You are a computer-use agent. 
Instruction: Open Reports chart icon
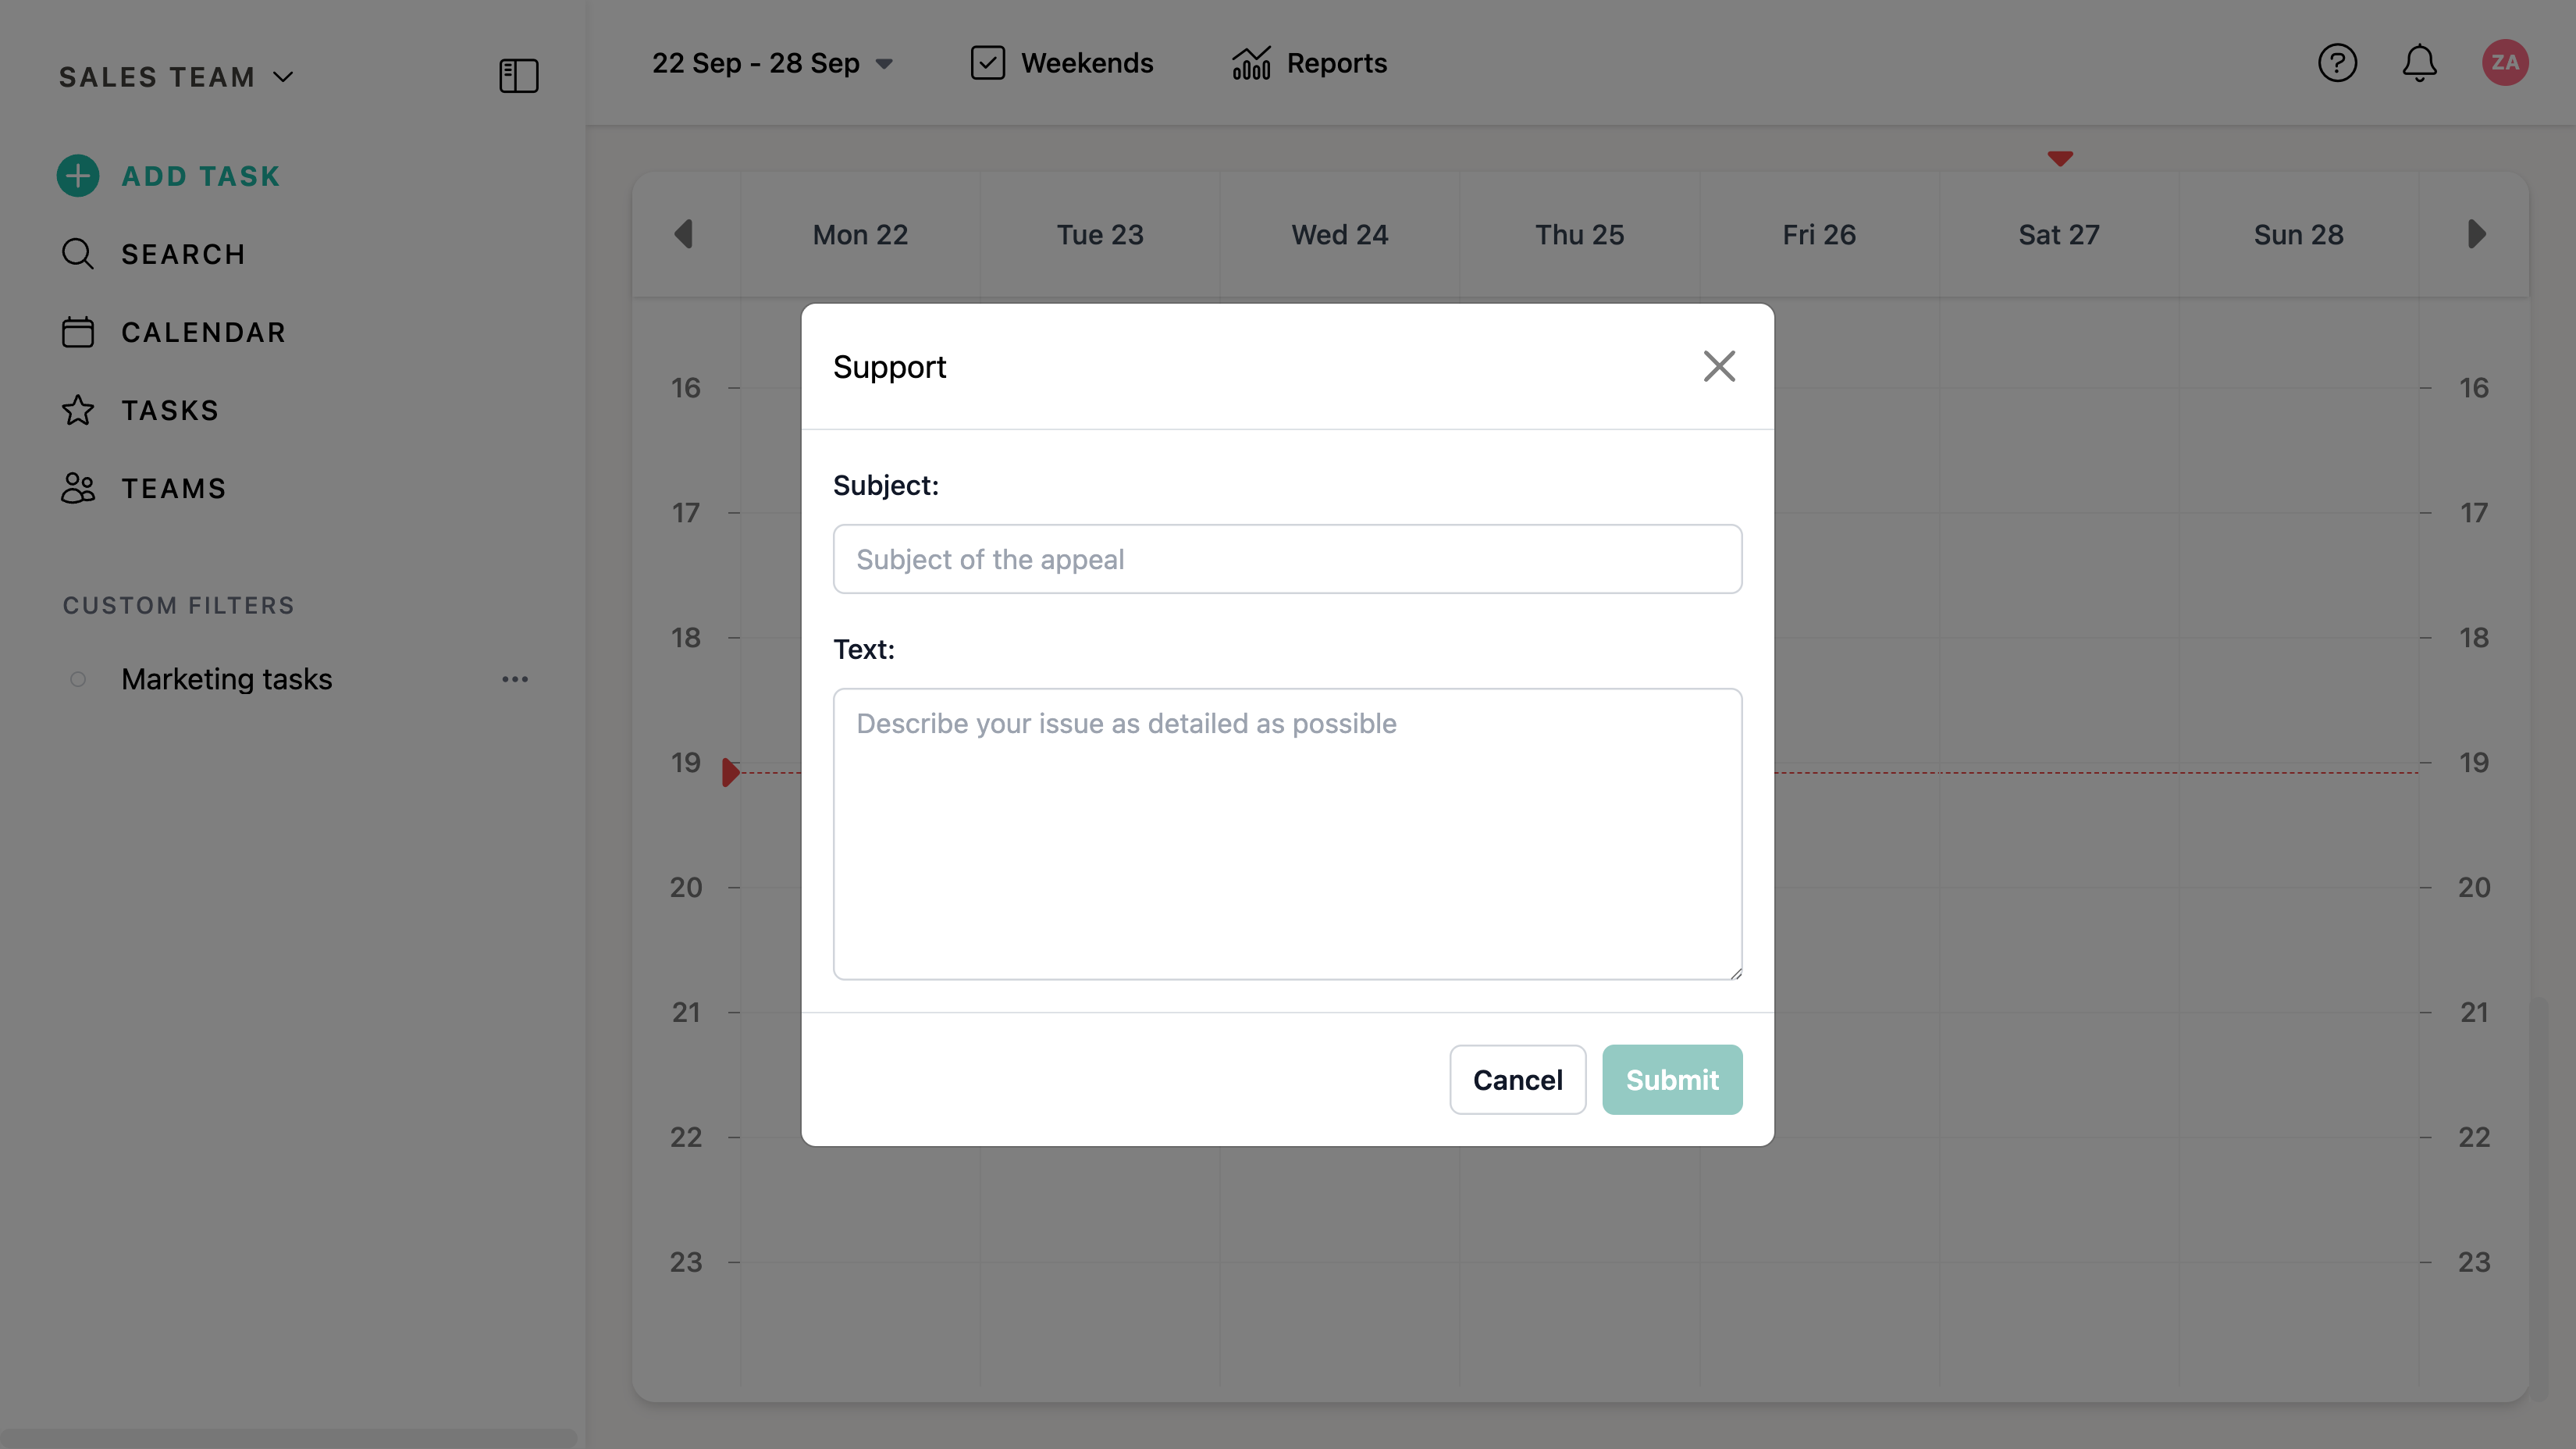pyautogui.click(x=1251, y=63)
